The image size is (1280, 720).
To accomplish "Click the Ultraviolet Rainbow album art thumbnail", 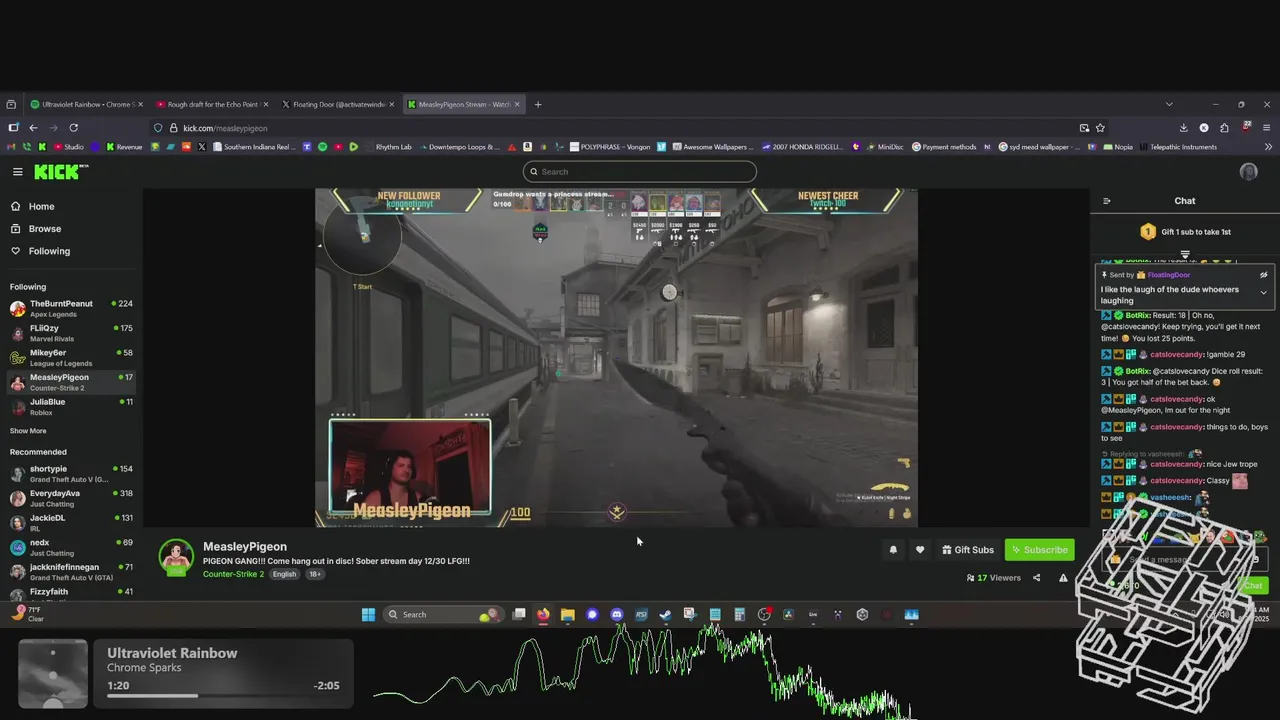I will 52,674.
